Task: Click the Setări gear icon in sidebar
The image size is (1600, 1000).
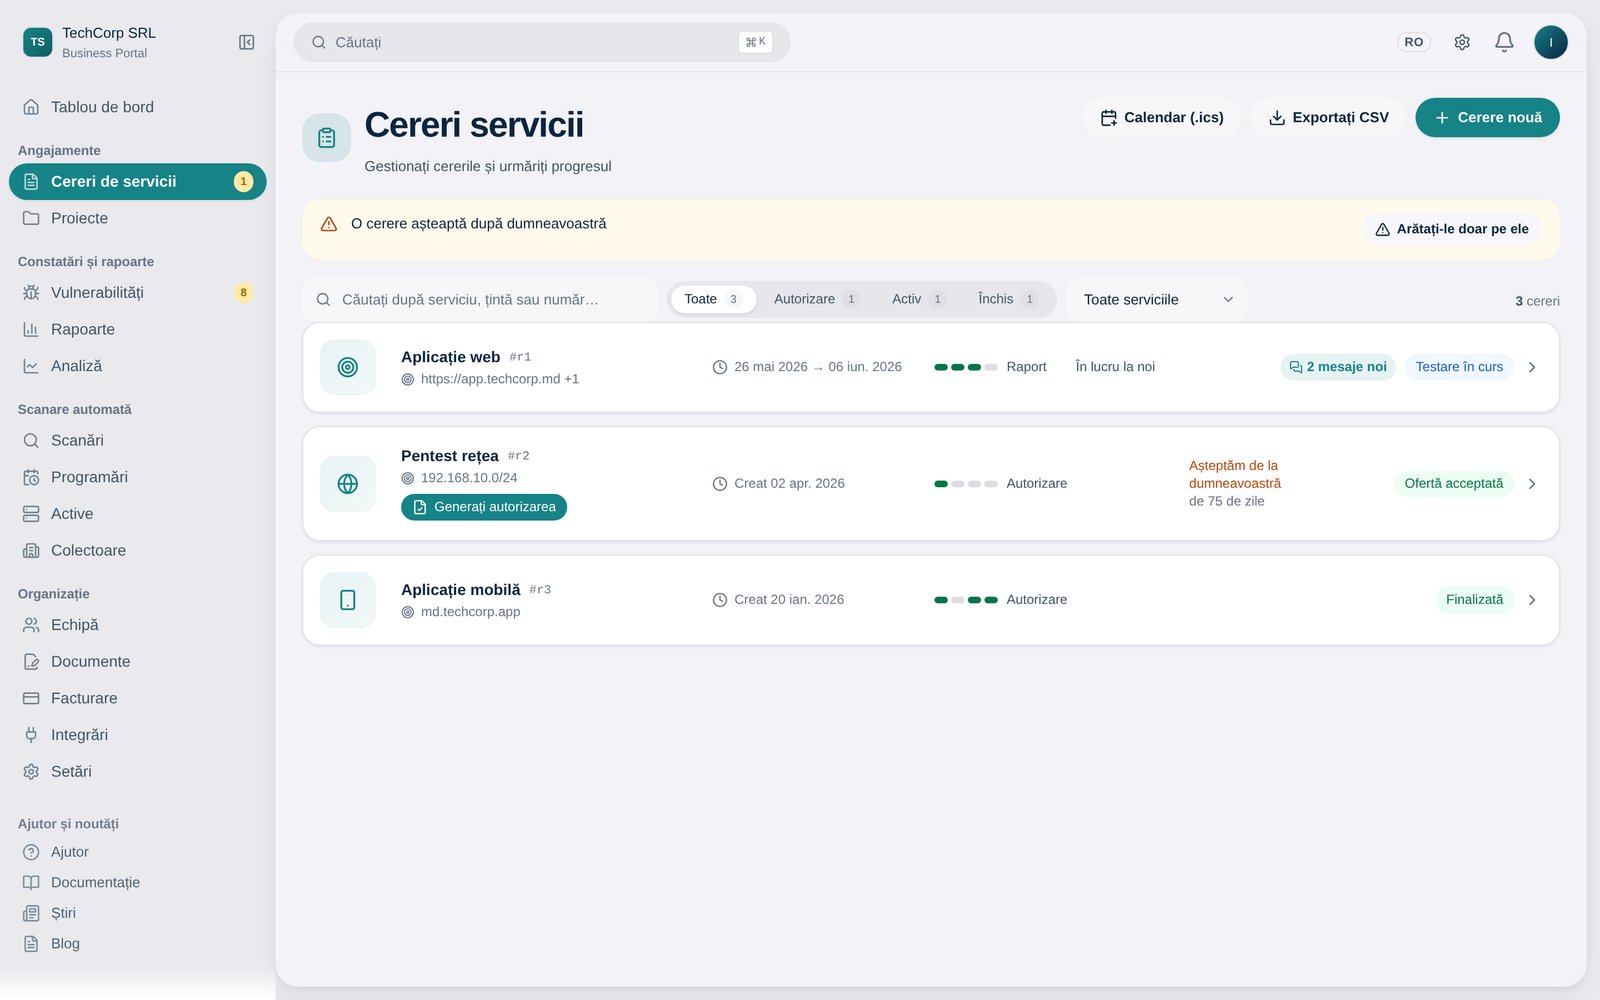Action: point(31,772)
